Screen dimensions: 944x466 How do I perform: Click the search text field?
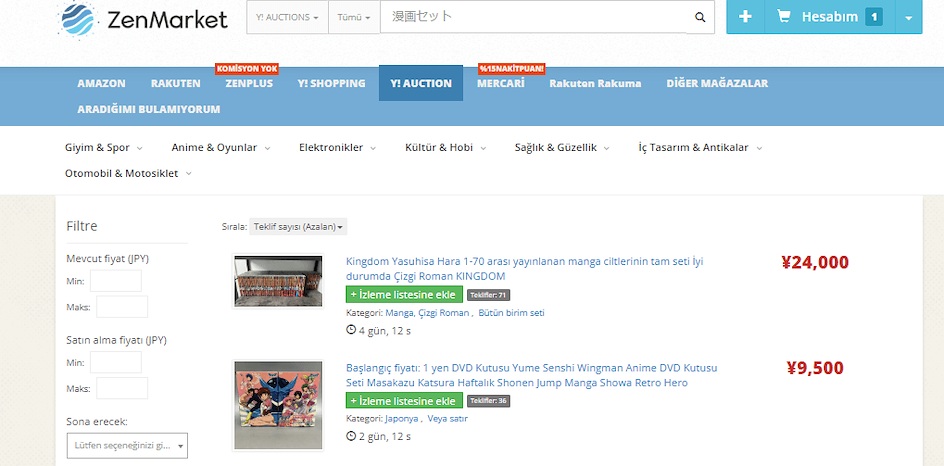[533, 17]
